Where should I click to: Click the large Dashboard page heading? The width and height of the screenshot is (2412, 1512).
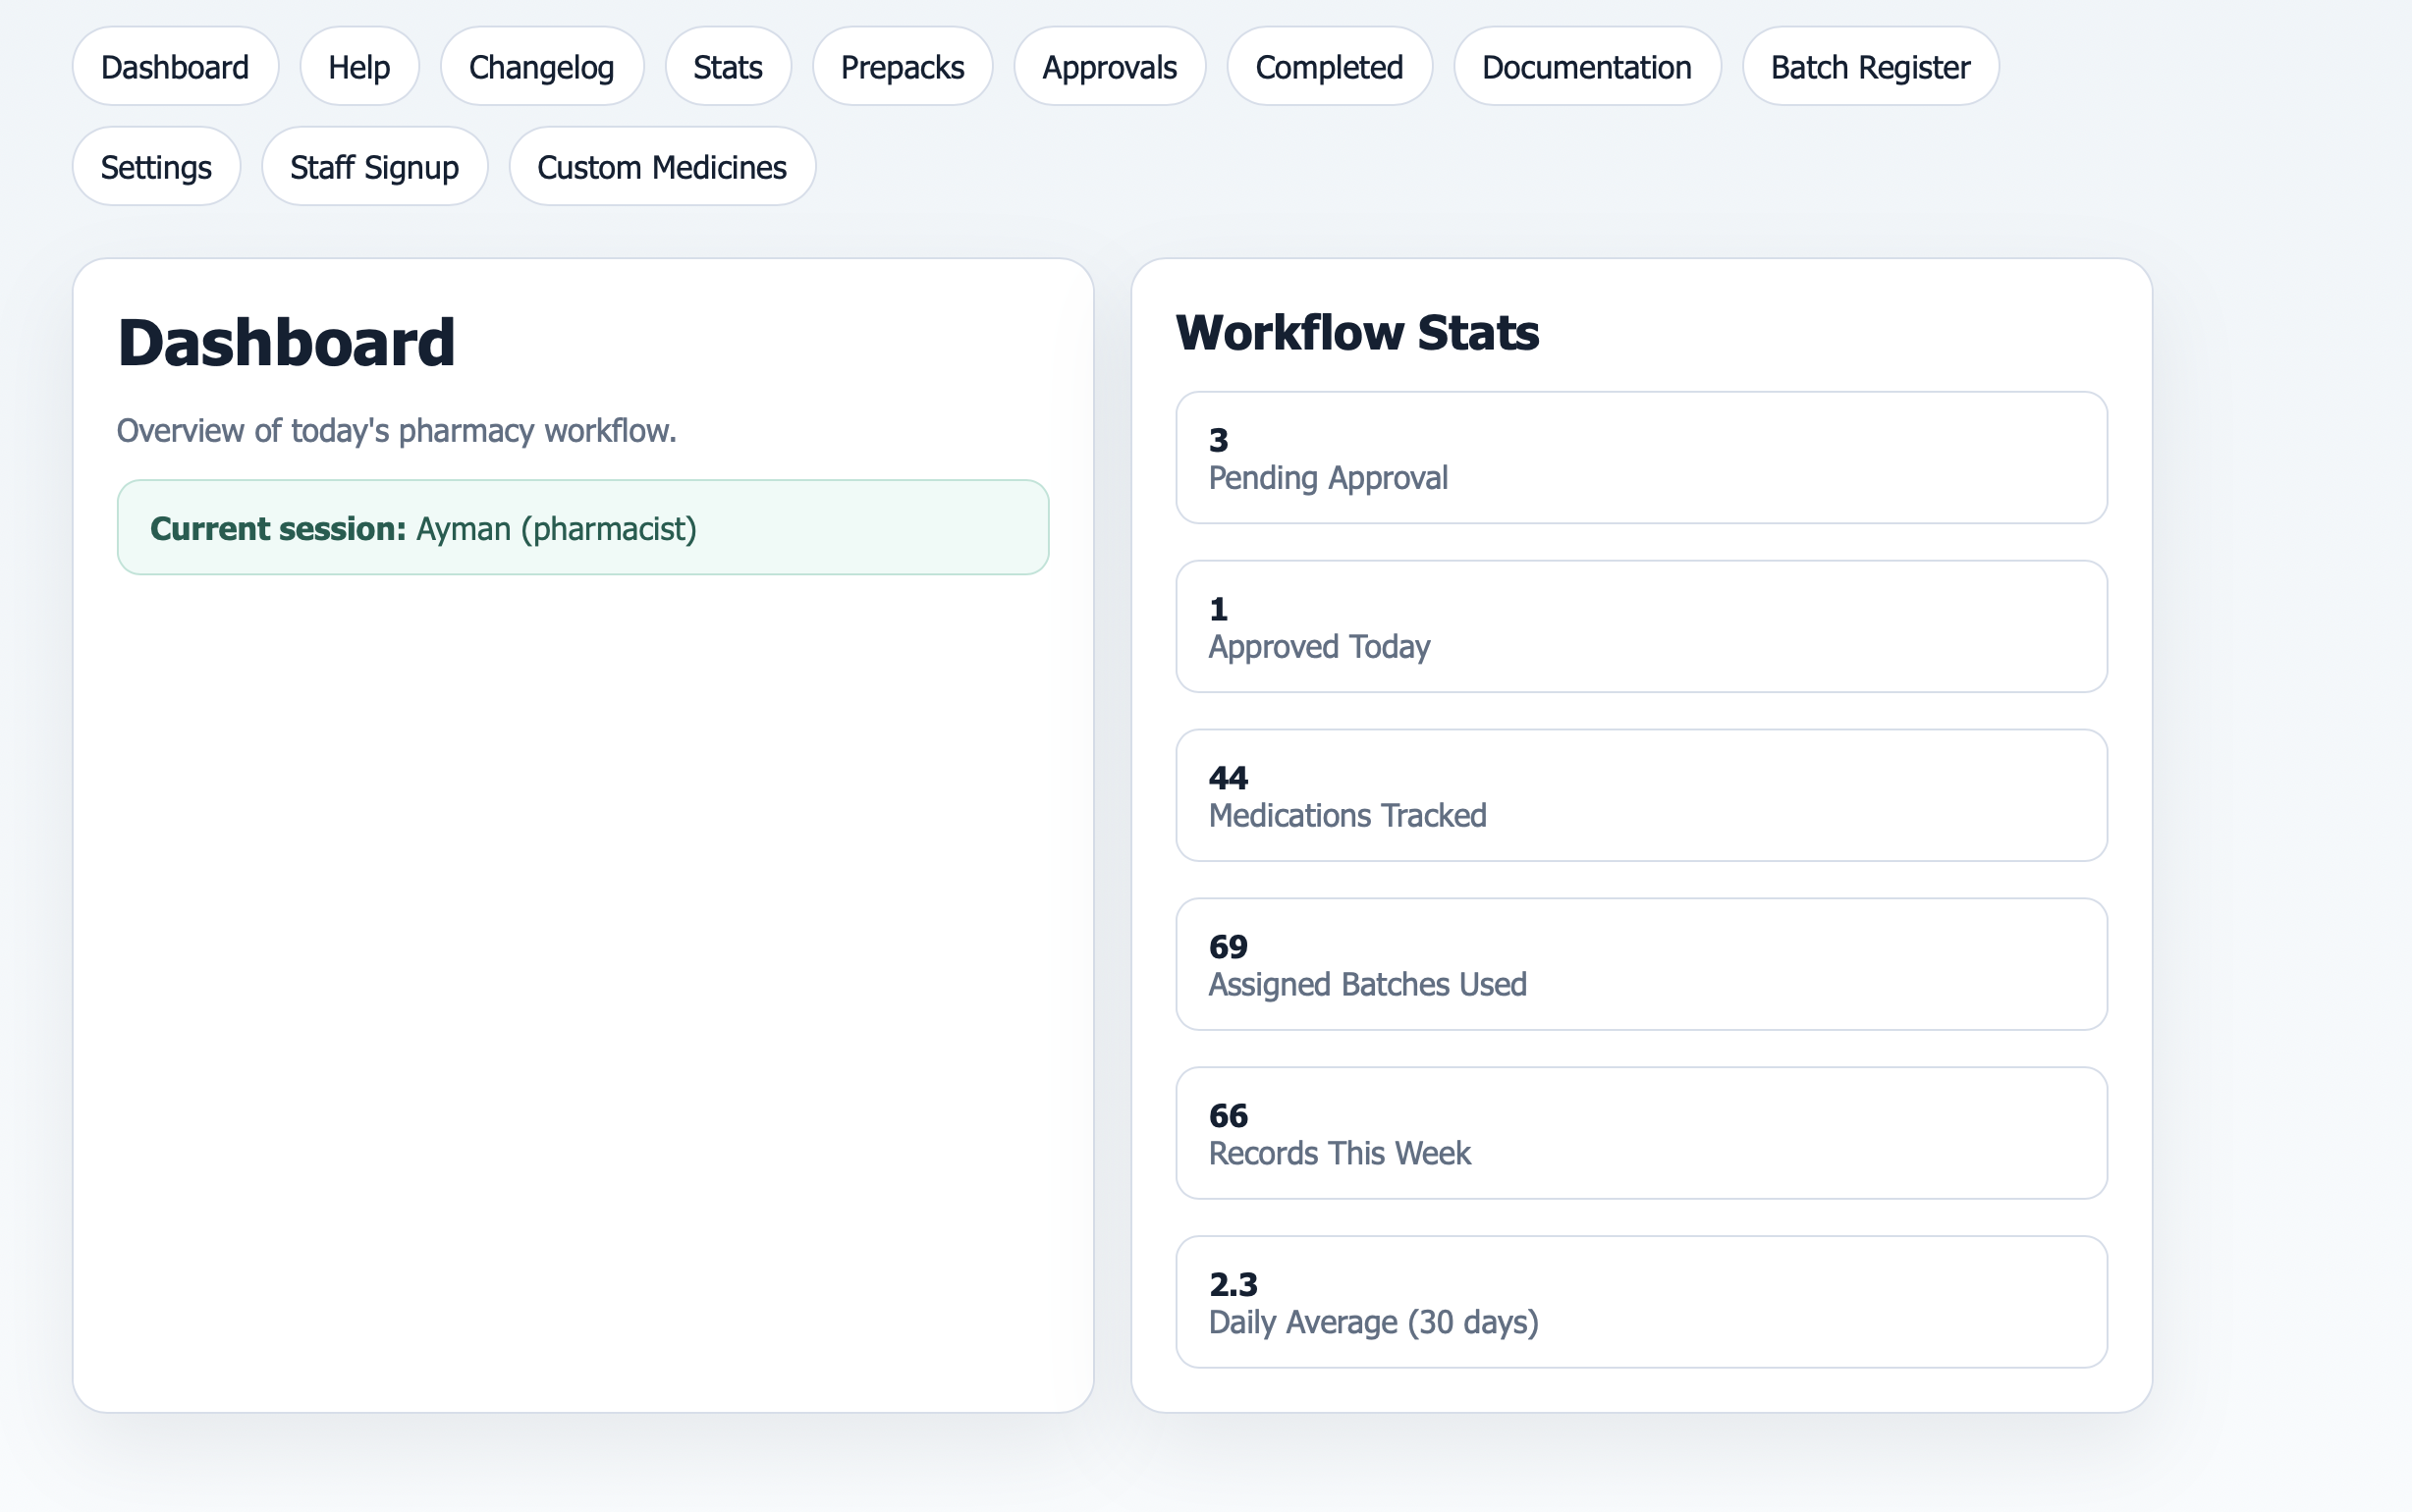pyautogui.click(x=286, y=342)
